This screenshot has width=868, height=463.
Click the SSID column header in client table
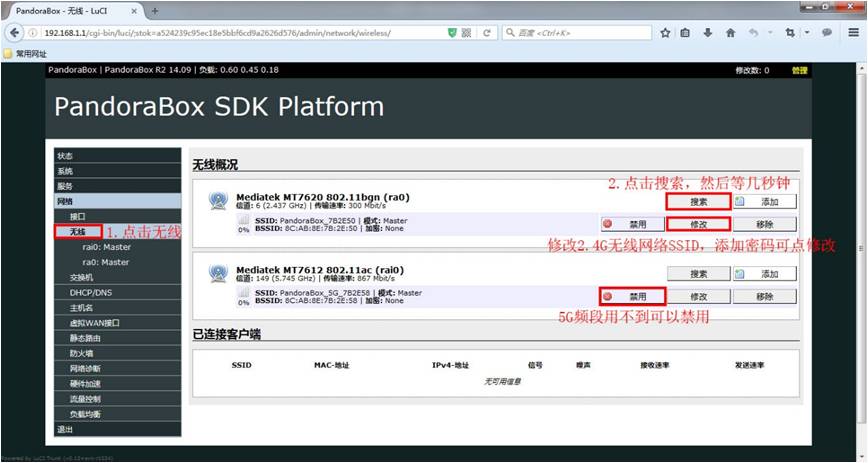(241, 365)
